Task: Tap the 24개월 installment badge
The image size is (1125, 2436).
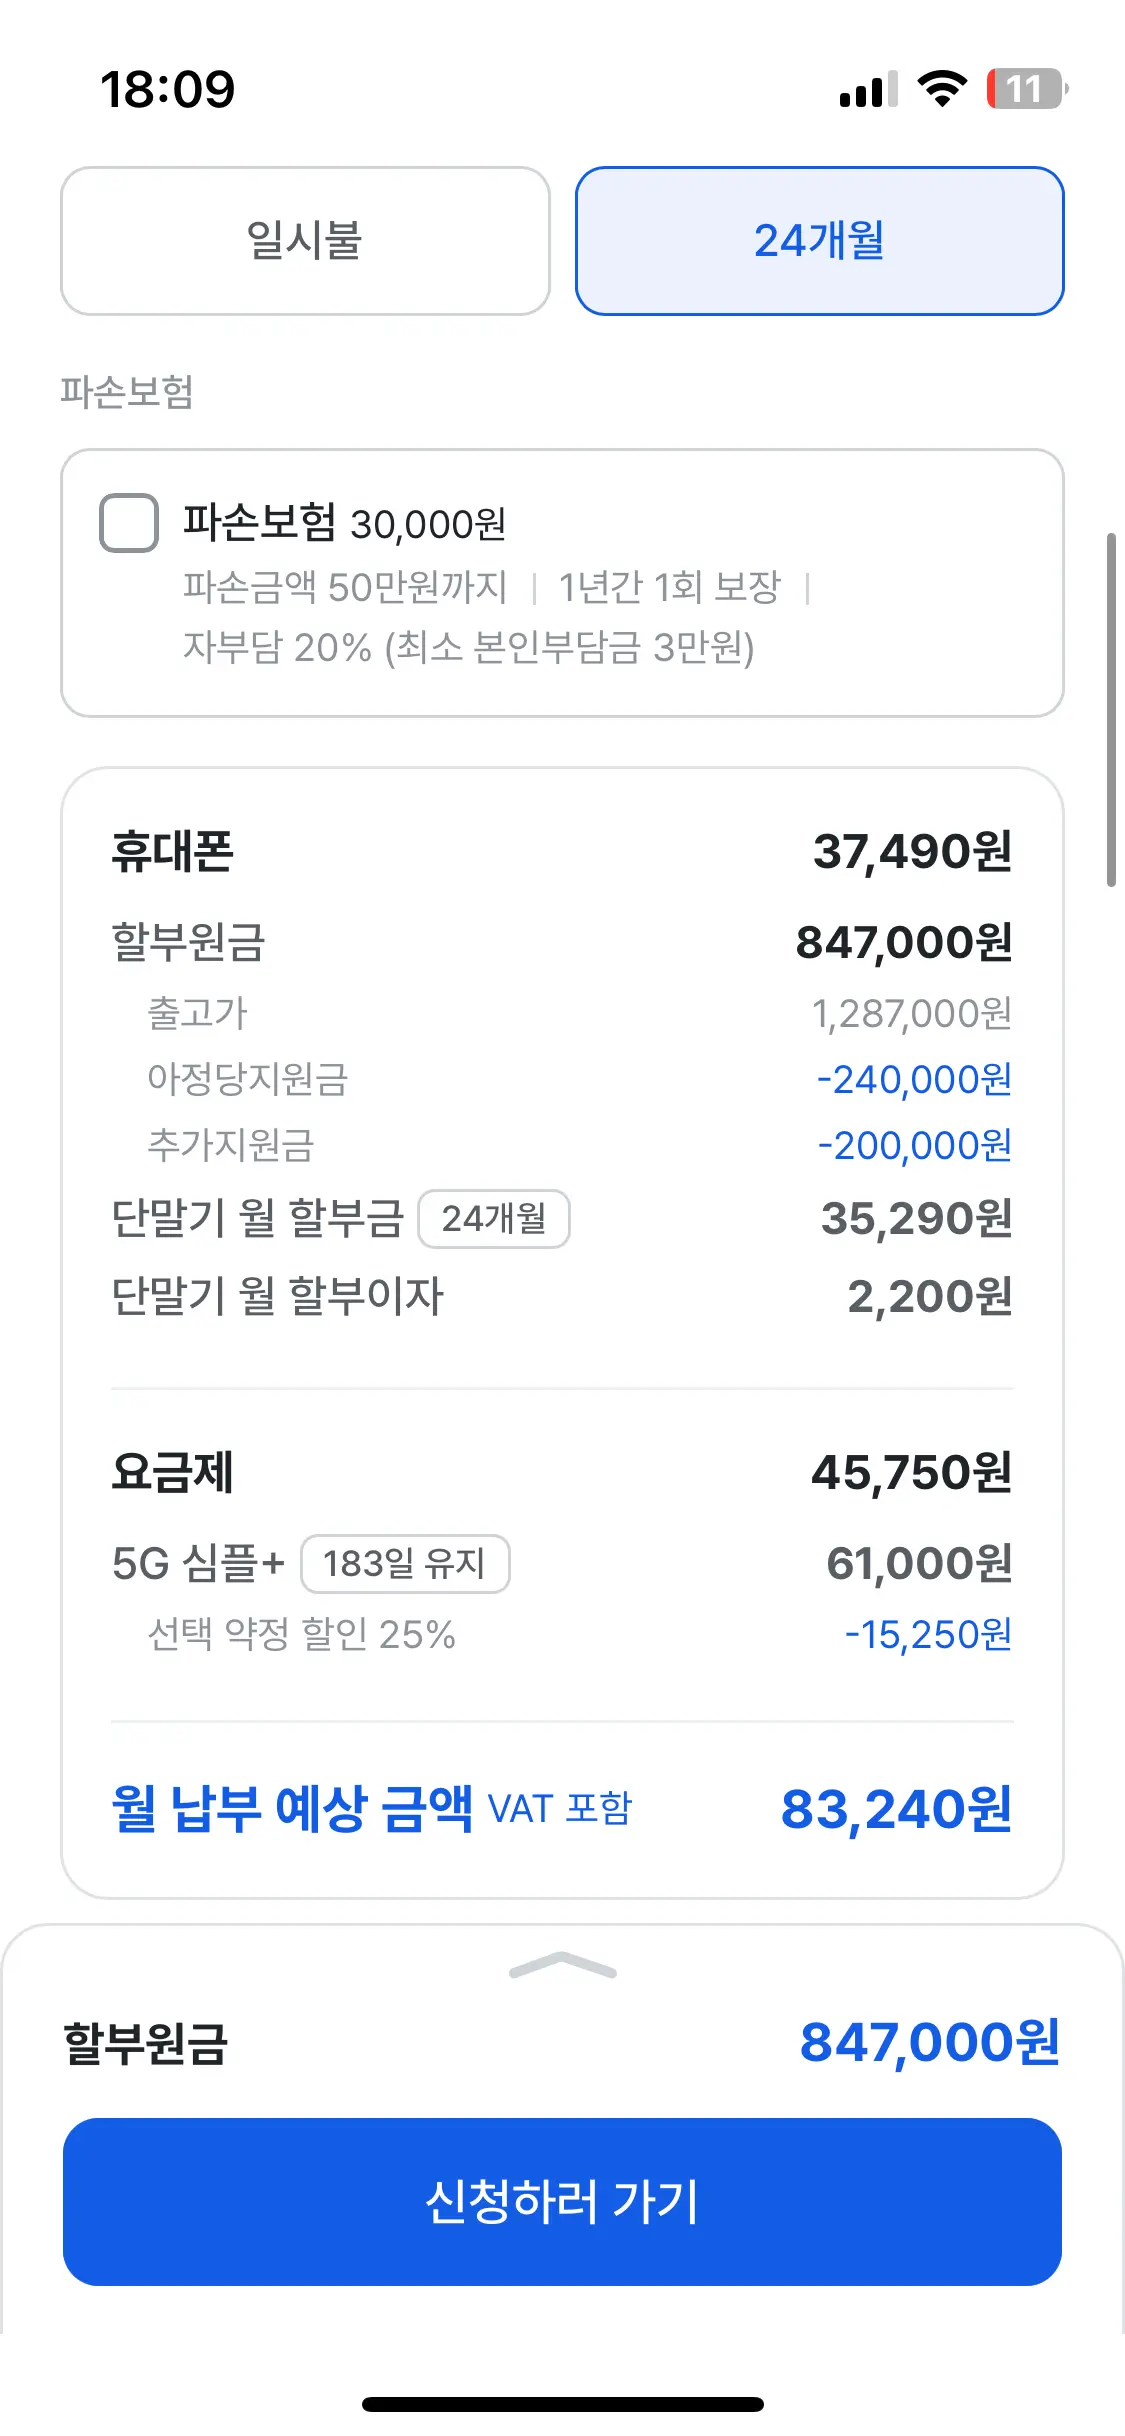Action: pos(494,1219)
